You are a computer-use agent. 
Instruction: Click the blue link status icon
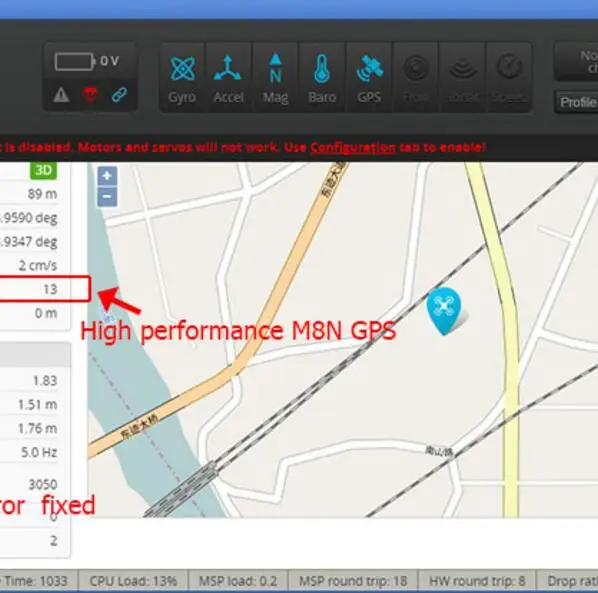click(x=119, y=95)
